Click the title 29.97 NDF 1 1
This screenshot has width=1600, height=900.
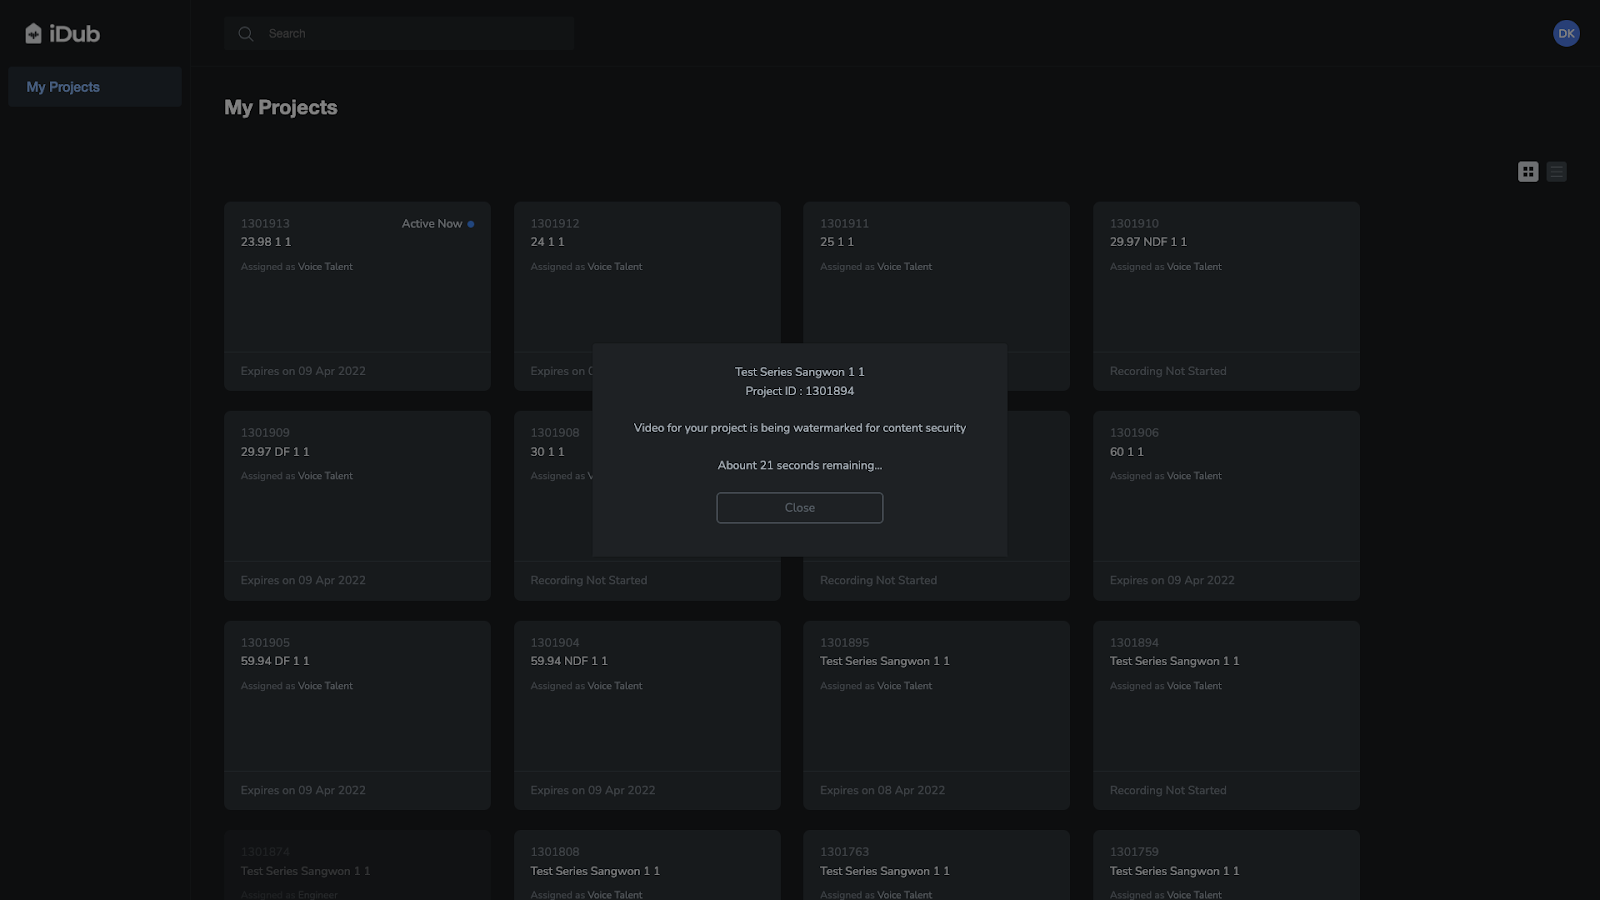click(1148, 242)
